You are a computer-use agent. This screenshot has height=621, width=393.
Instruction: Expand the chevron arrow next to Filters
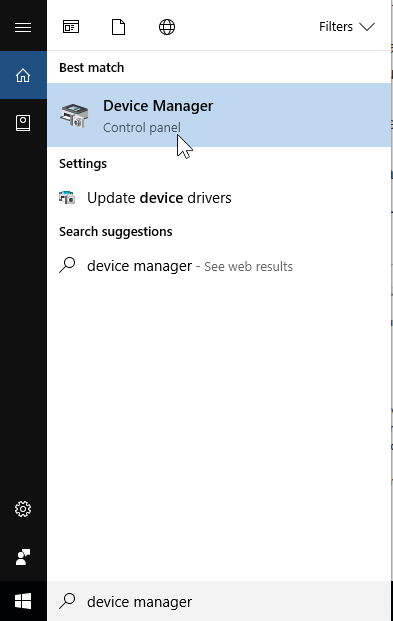(x=367, y=27)
